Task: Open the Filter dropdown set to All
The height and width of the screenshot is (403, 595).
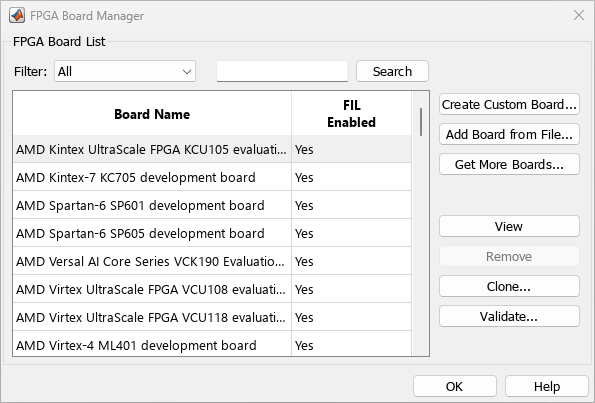Action: pos(125,71)
